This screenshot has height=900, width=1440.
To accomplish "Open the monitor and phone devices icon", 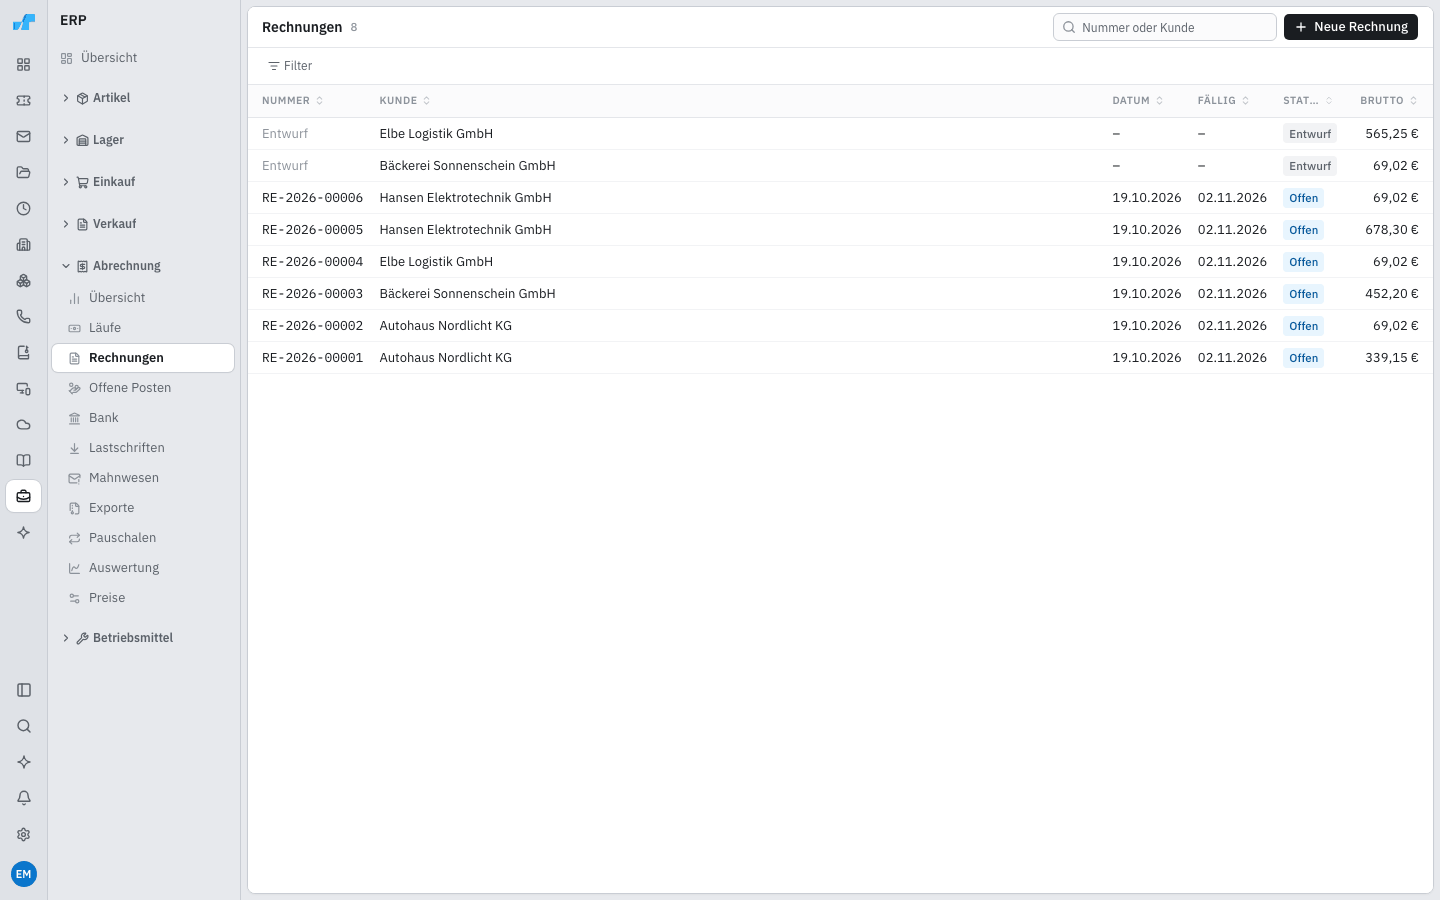I will (x=24, y=389).
